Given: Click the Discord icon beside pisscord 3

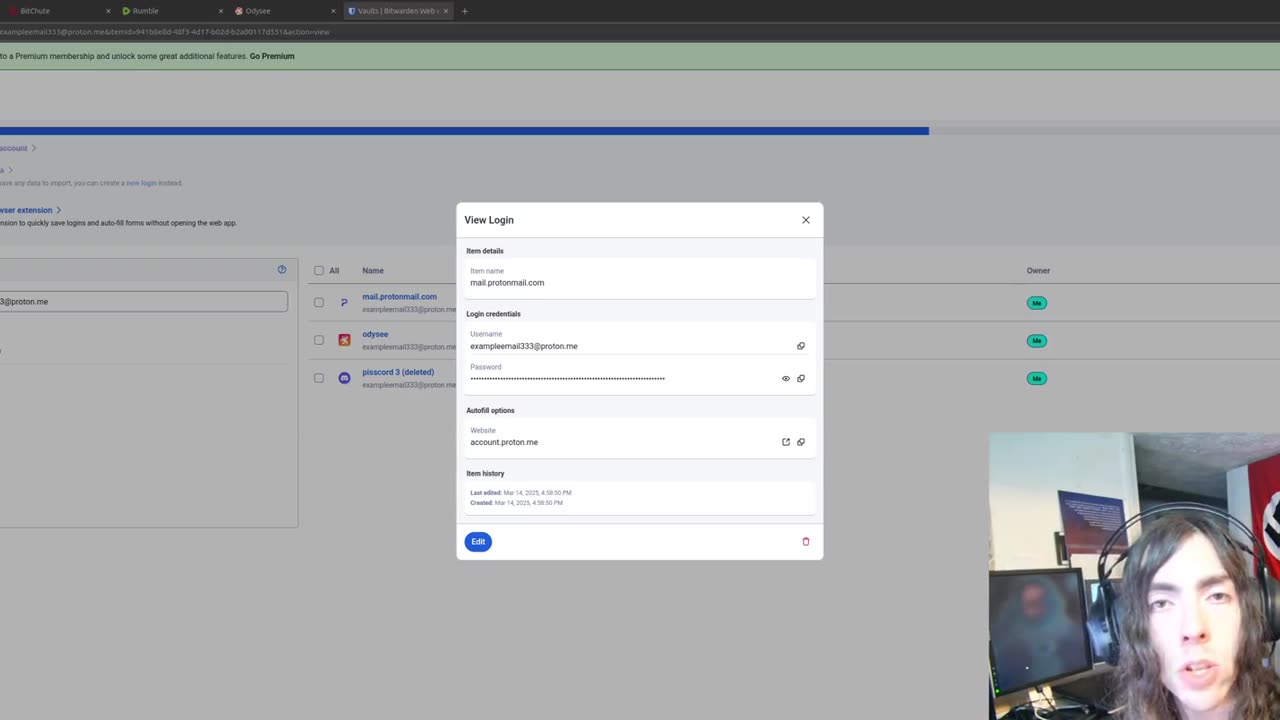Looking at the screenshot, I should pos(344,378).
